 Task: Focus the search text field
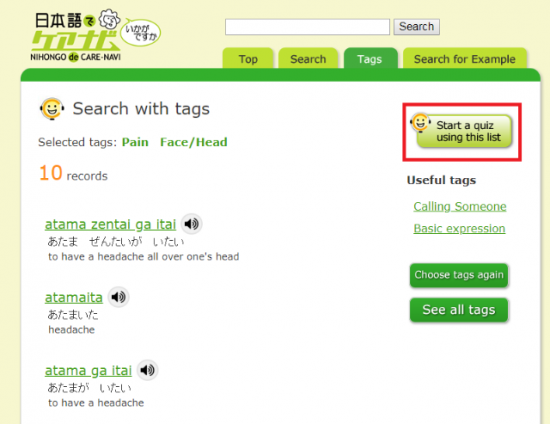(x=307, y=27)
